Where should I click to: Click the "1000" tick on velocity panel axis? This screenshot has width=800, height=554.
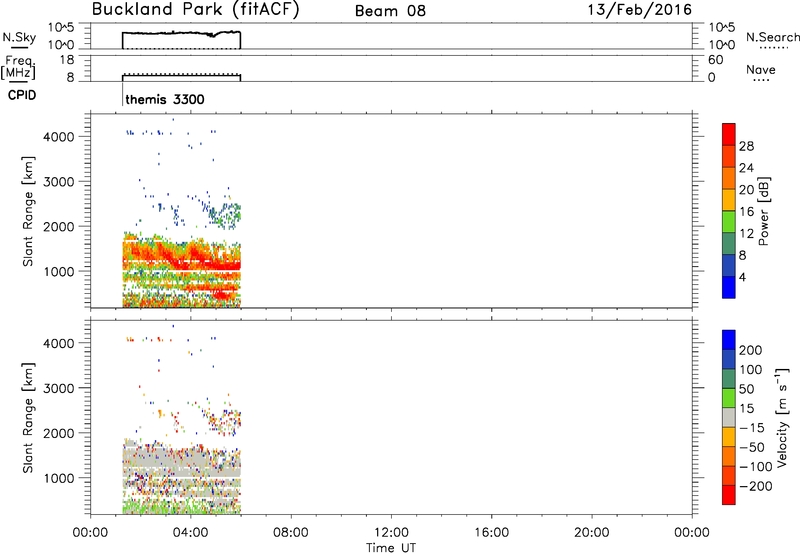pyautogui.click(x=59, y=478)
